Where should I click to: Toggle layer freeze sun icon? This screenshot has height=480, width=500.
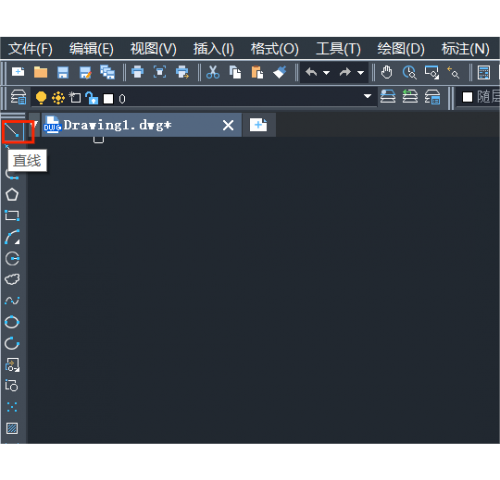[58, 98]
